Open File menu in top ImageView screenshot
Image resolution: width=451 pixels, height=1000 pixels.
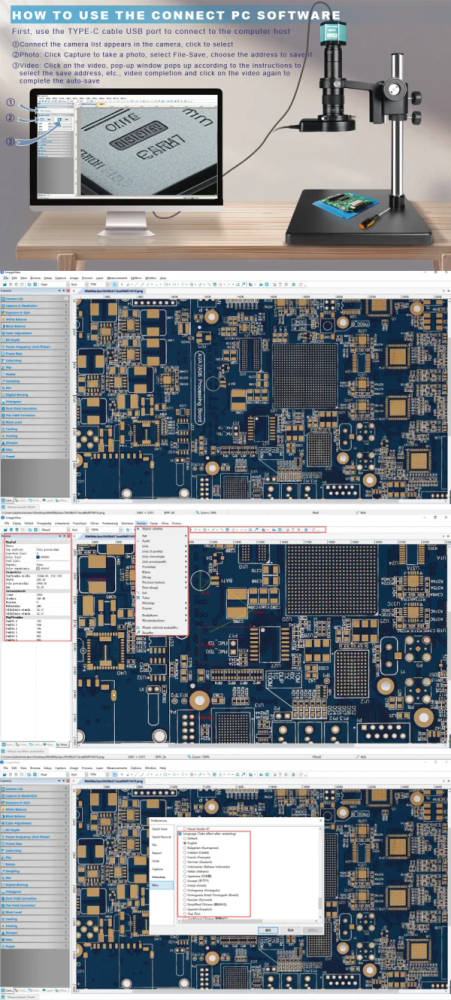tap(6, 278)
